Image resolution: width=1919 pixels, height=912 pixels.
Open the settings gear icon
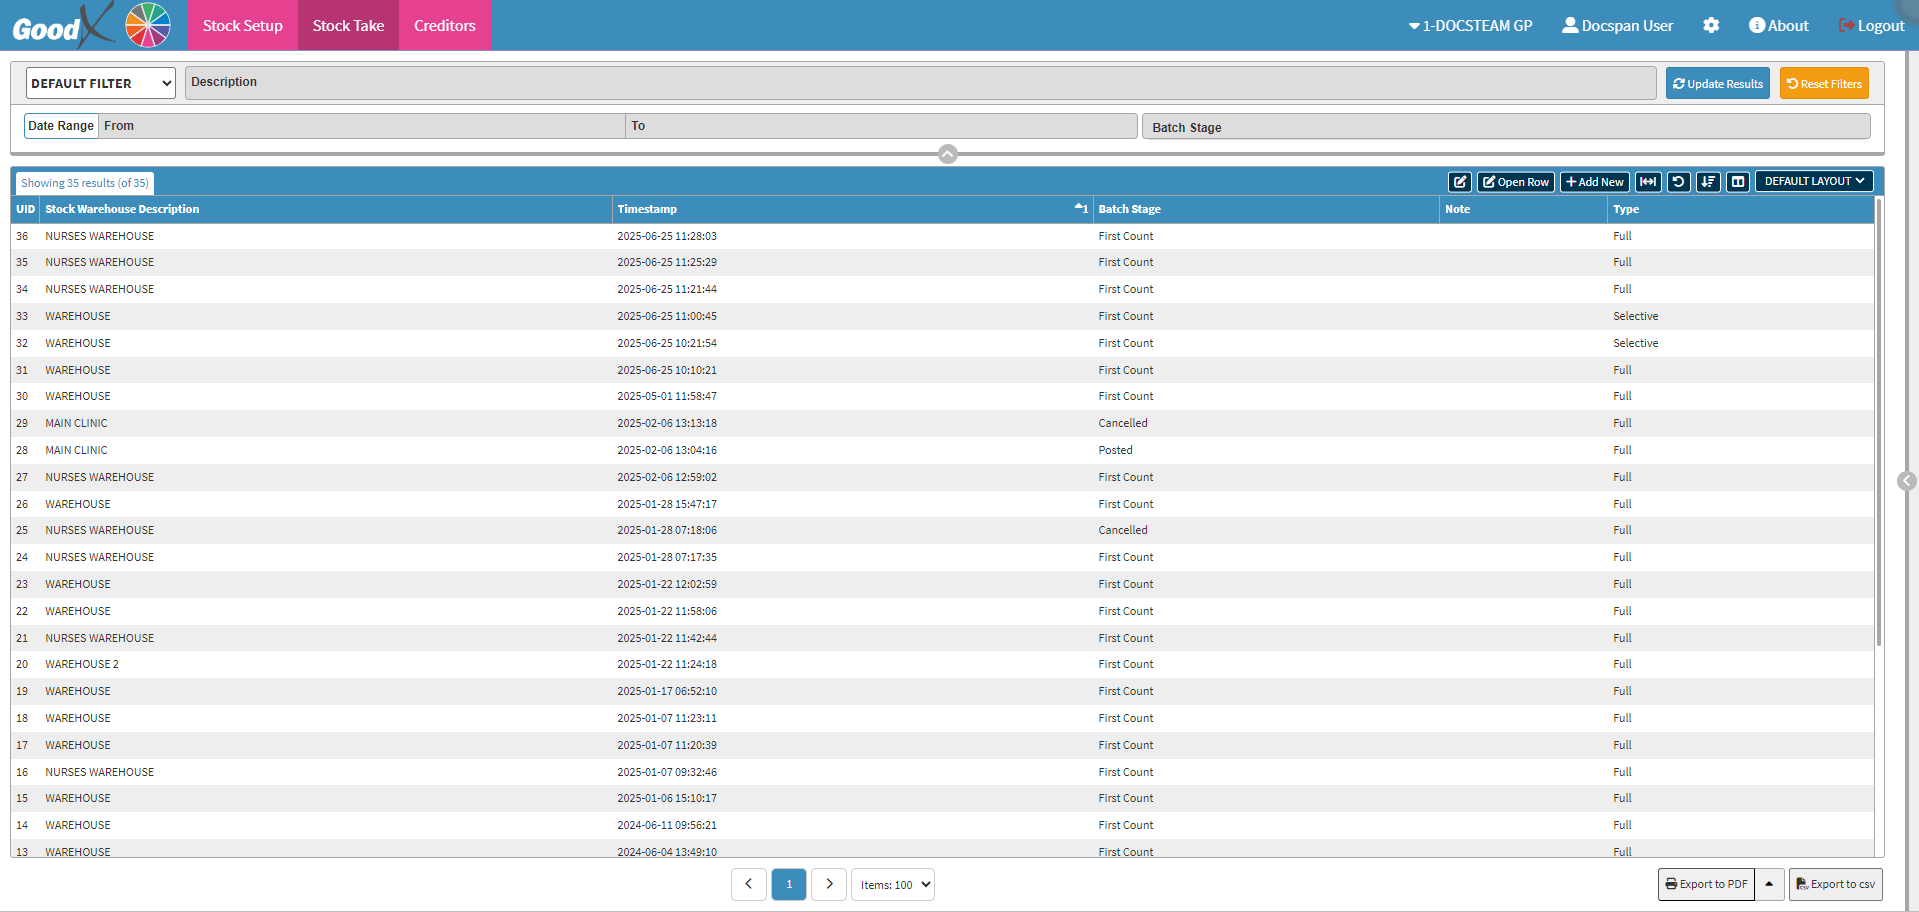click(1711, 26)
